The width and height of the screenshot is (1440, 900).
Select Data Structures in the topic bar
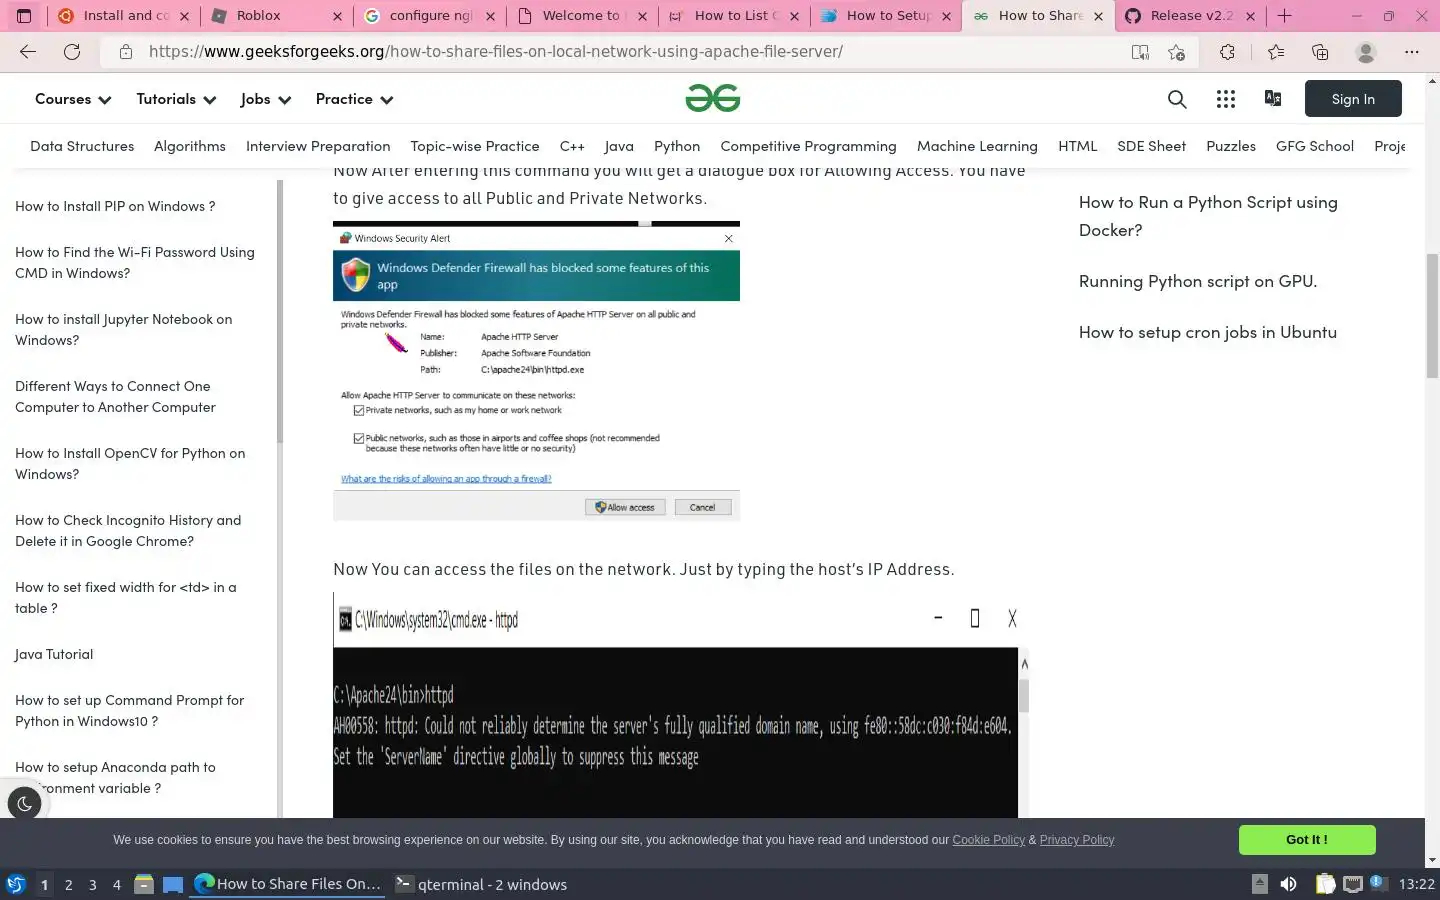[x=82, y=146]
